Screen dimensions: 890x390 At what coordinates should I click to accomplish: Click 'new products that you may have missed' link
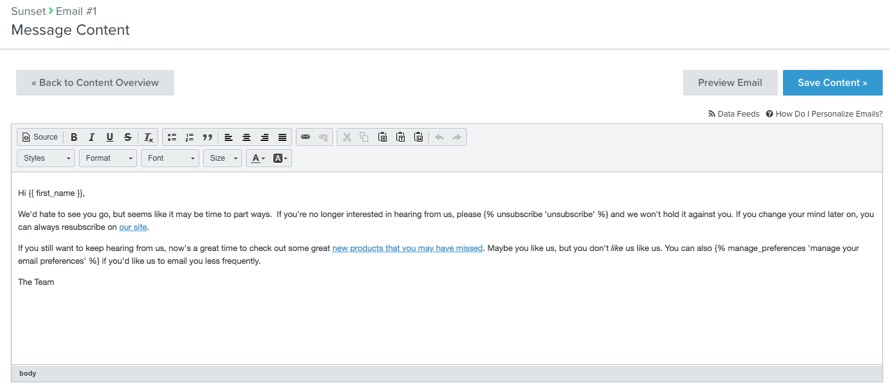(408, 248)
